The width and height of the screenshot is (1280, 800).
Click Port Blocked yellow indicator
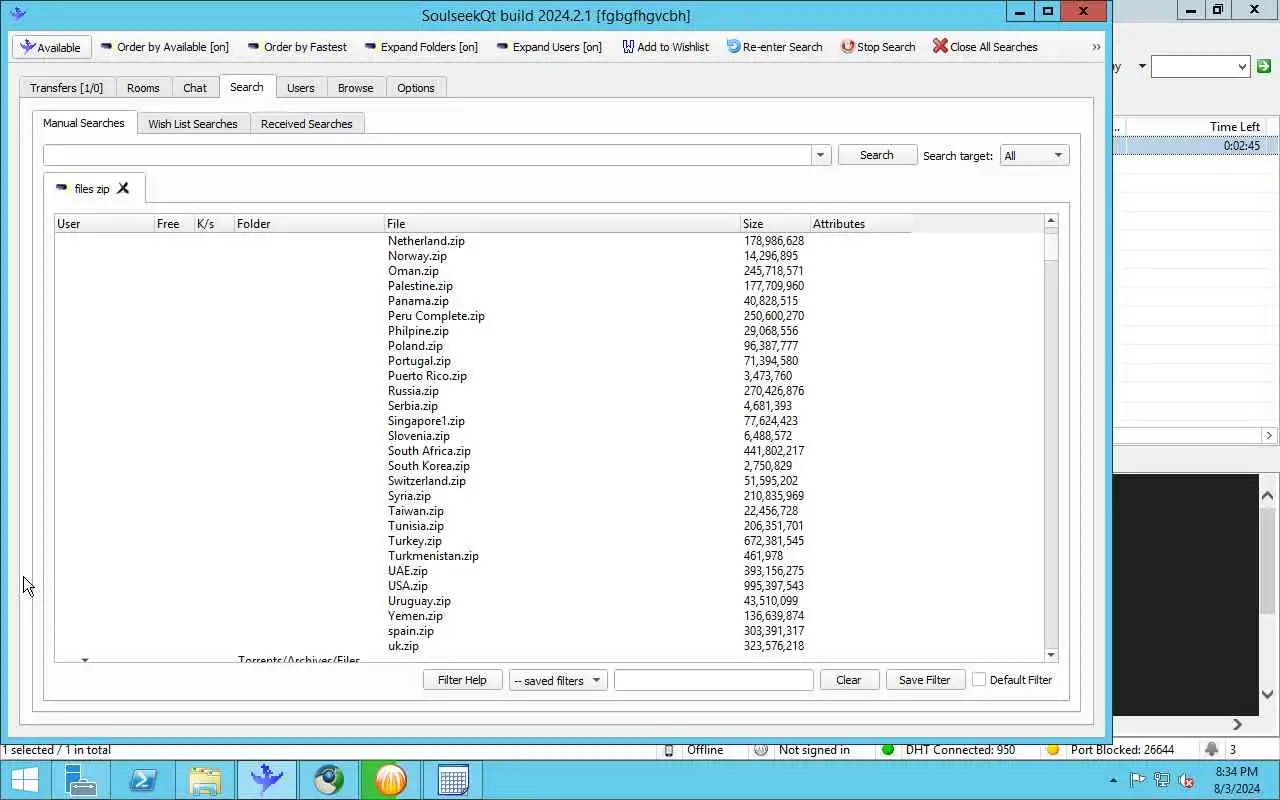[1052, 750]
